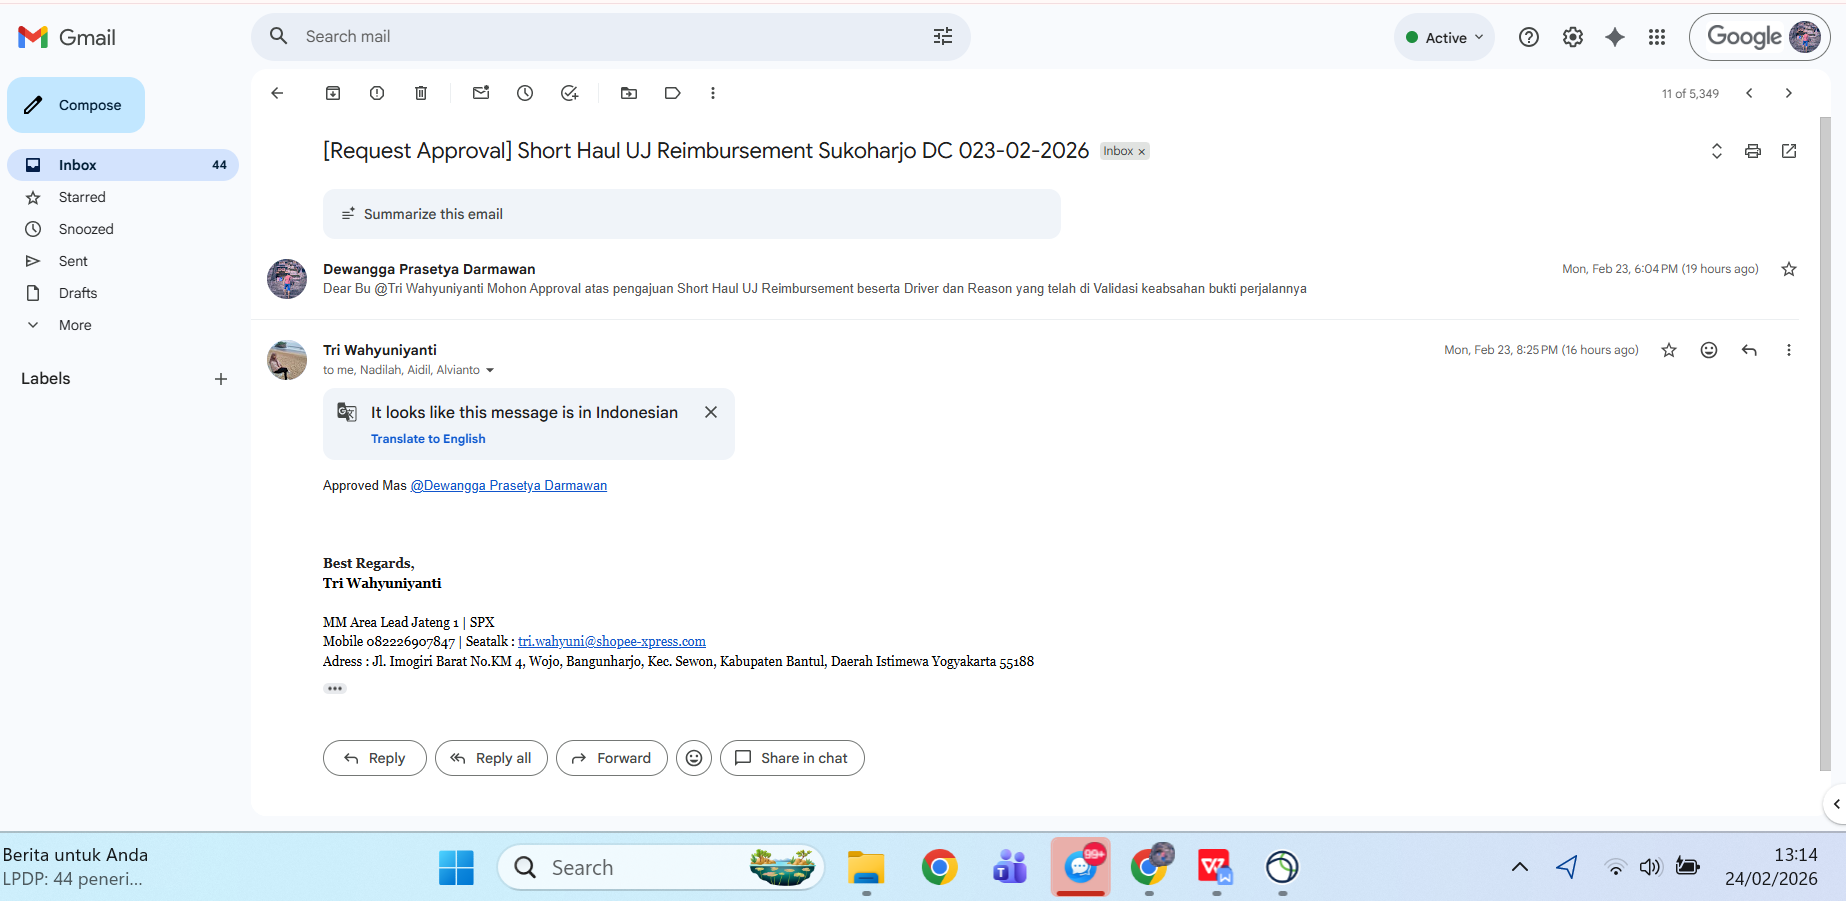Open more options for Tri Wahyuniyanti's message
The image size is (1846, 901).
point(1789,350)
